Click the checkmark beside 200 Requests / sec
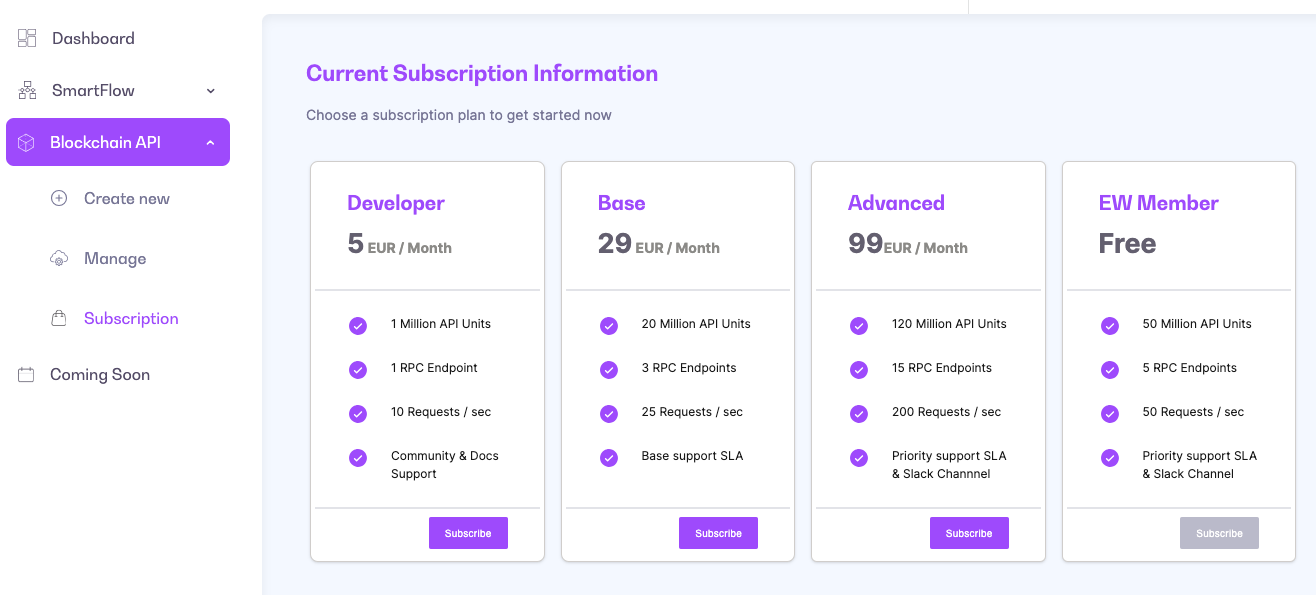 pyautogui.click(x=858, y=414)
